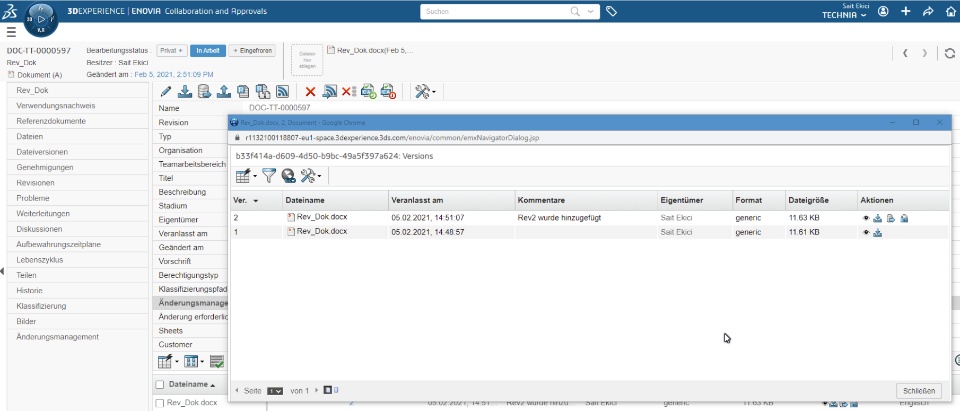Screen dimensions: 960x411
Task: Open the user profile icon
Action: coord(883,11)
